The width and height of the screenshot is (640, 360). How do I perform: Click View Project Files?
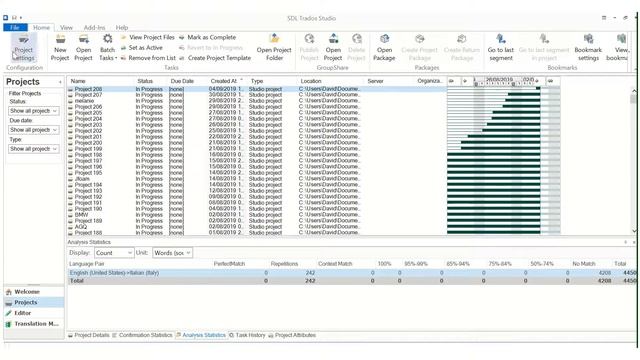tap(148, 37)
